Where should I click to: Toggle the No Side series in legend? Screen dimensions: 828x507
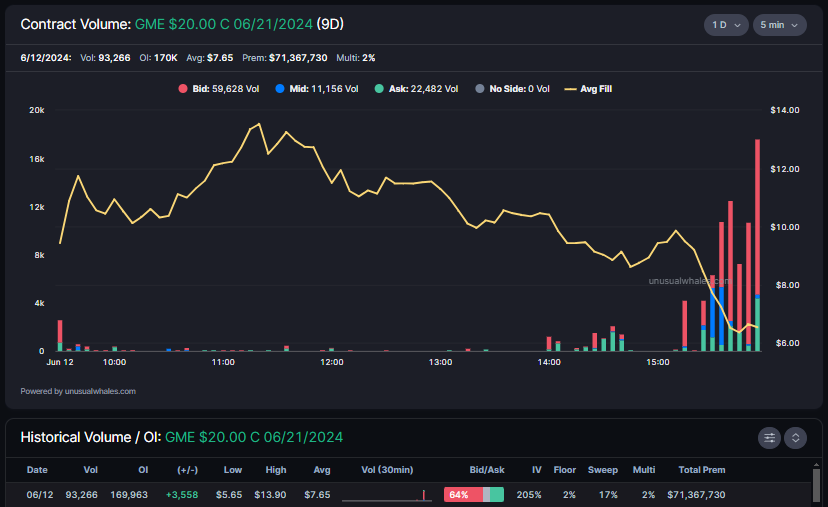tap(512, 89)
